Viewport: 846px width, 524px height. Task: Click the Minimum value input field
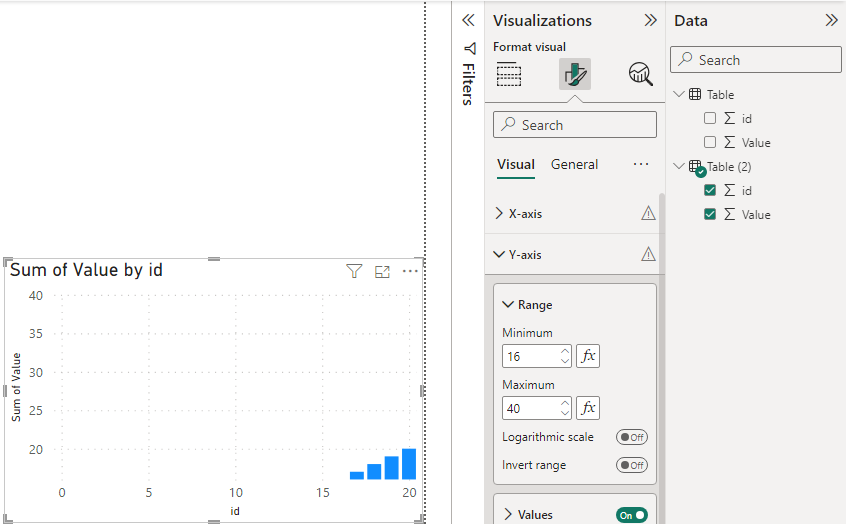click(531, 356)
